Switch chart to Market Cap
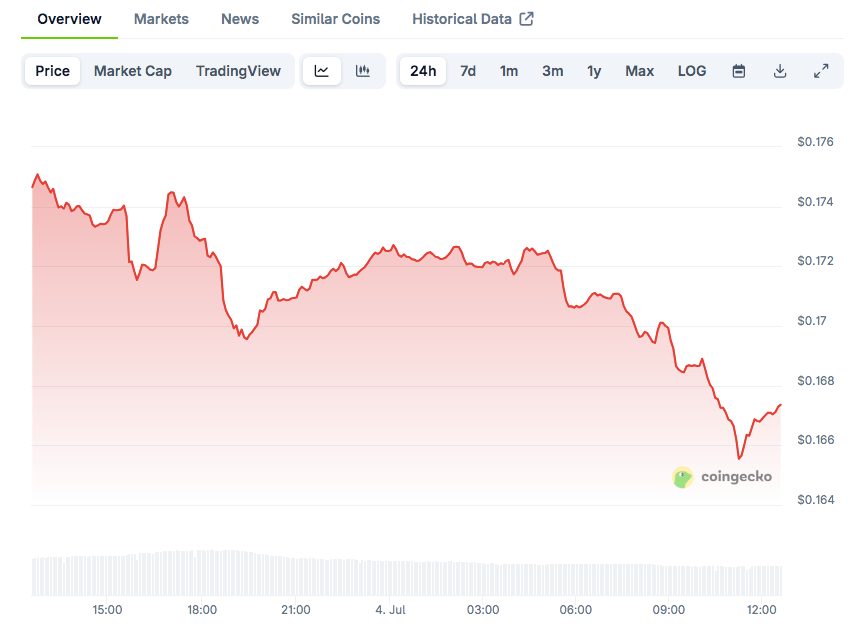Image resolution: width=853 pixels, height=639 pixels. pyautogui.click(x=133, y=71)
